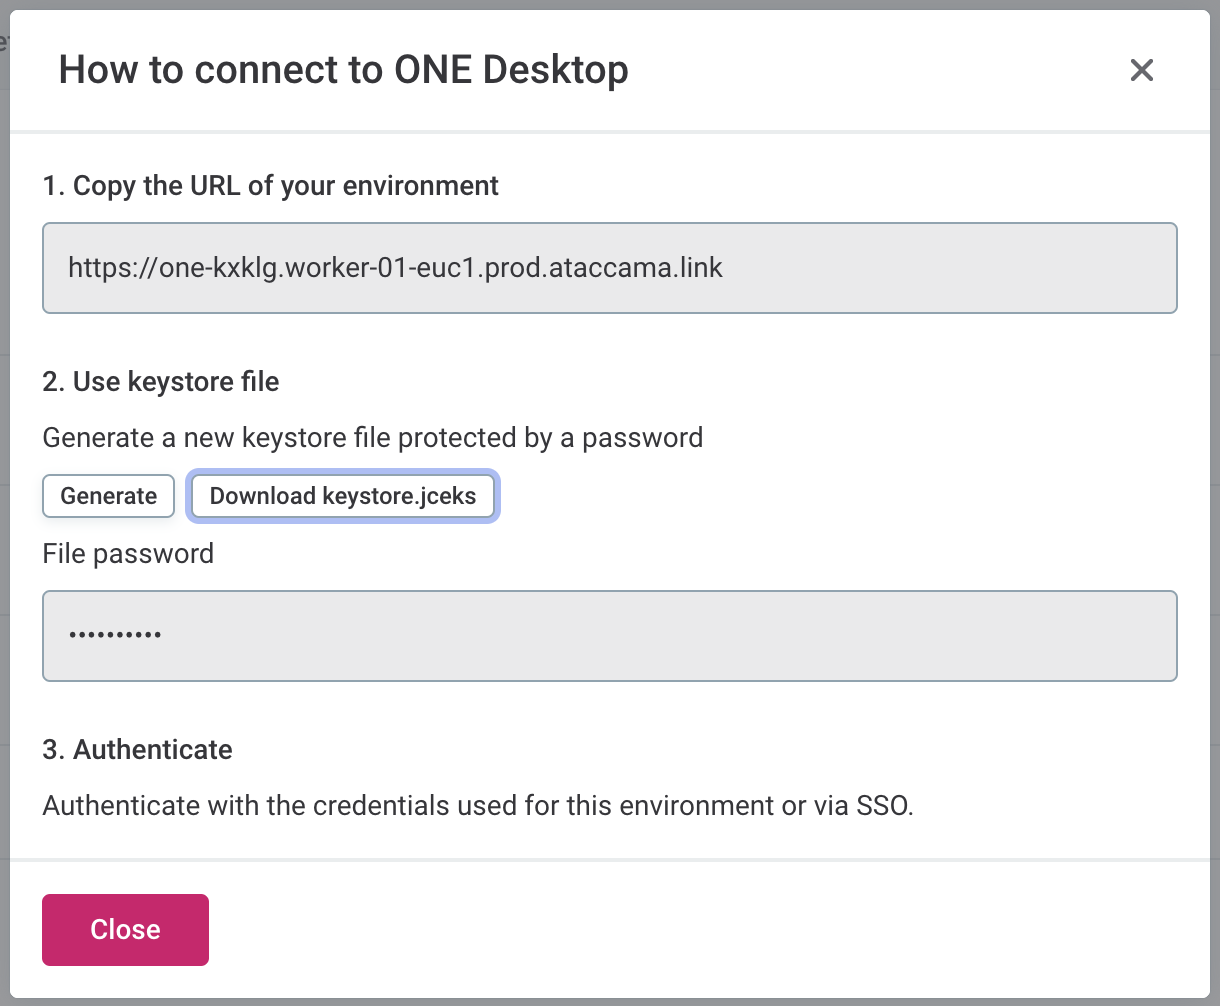Click inside the File password field

click(610, 636)
